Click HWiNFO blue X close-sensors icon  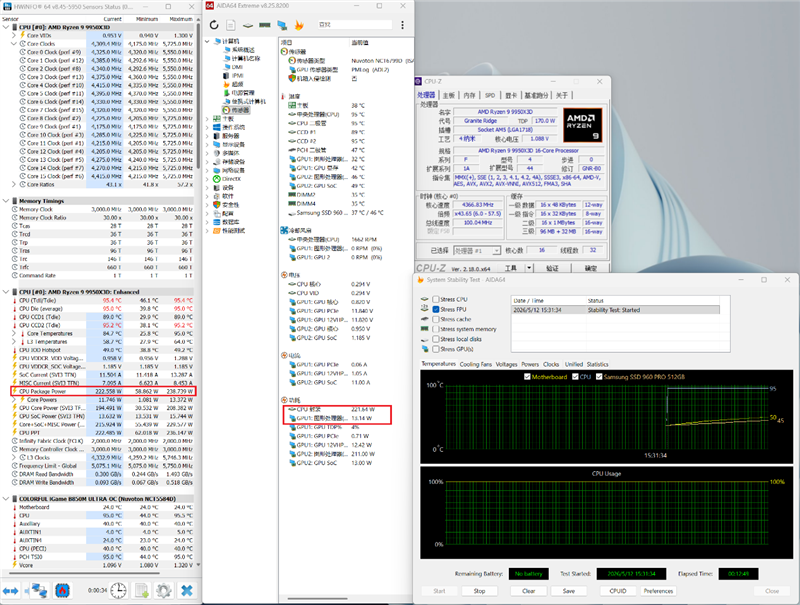point(187,590)
